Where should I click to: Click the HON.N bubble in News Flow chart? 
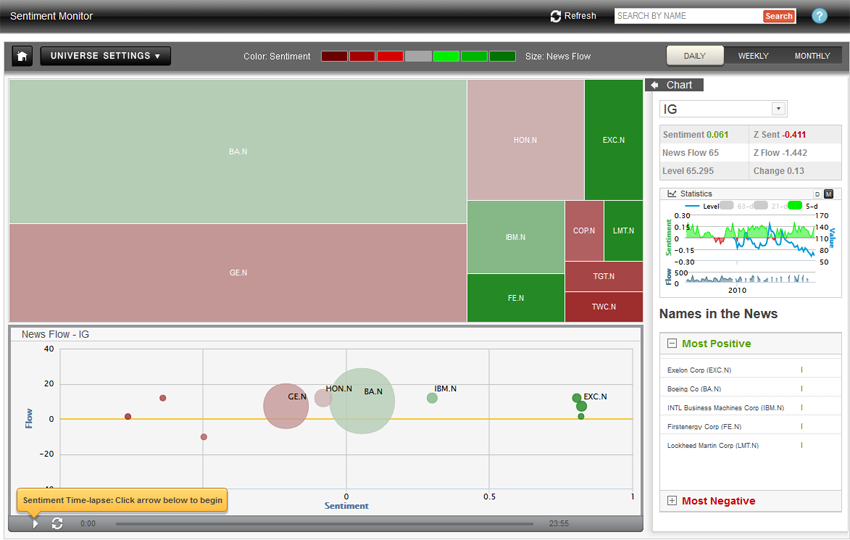coord(323,398)
